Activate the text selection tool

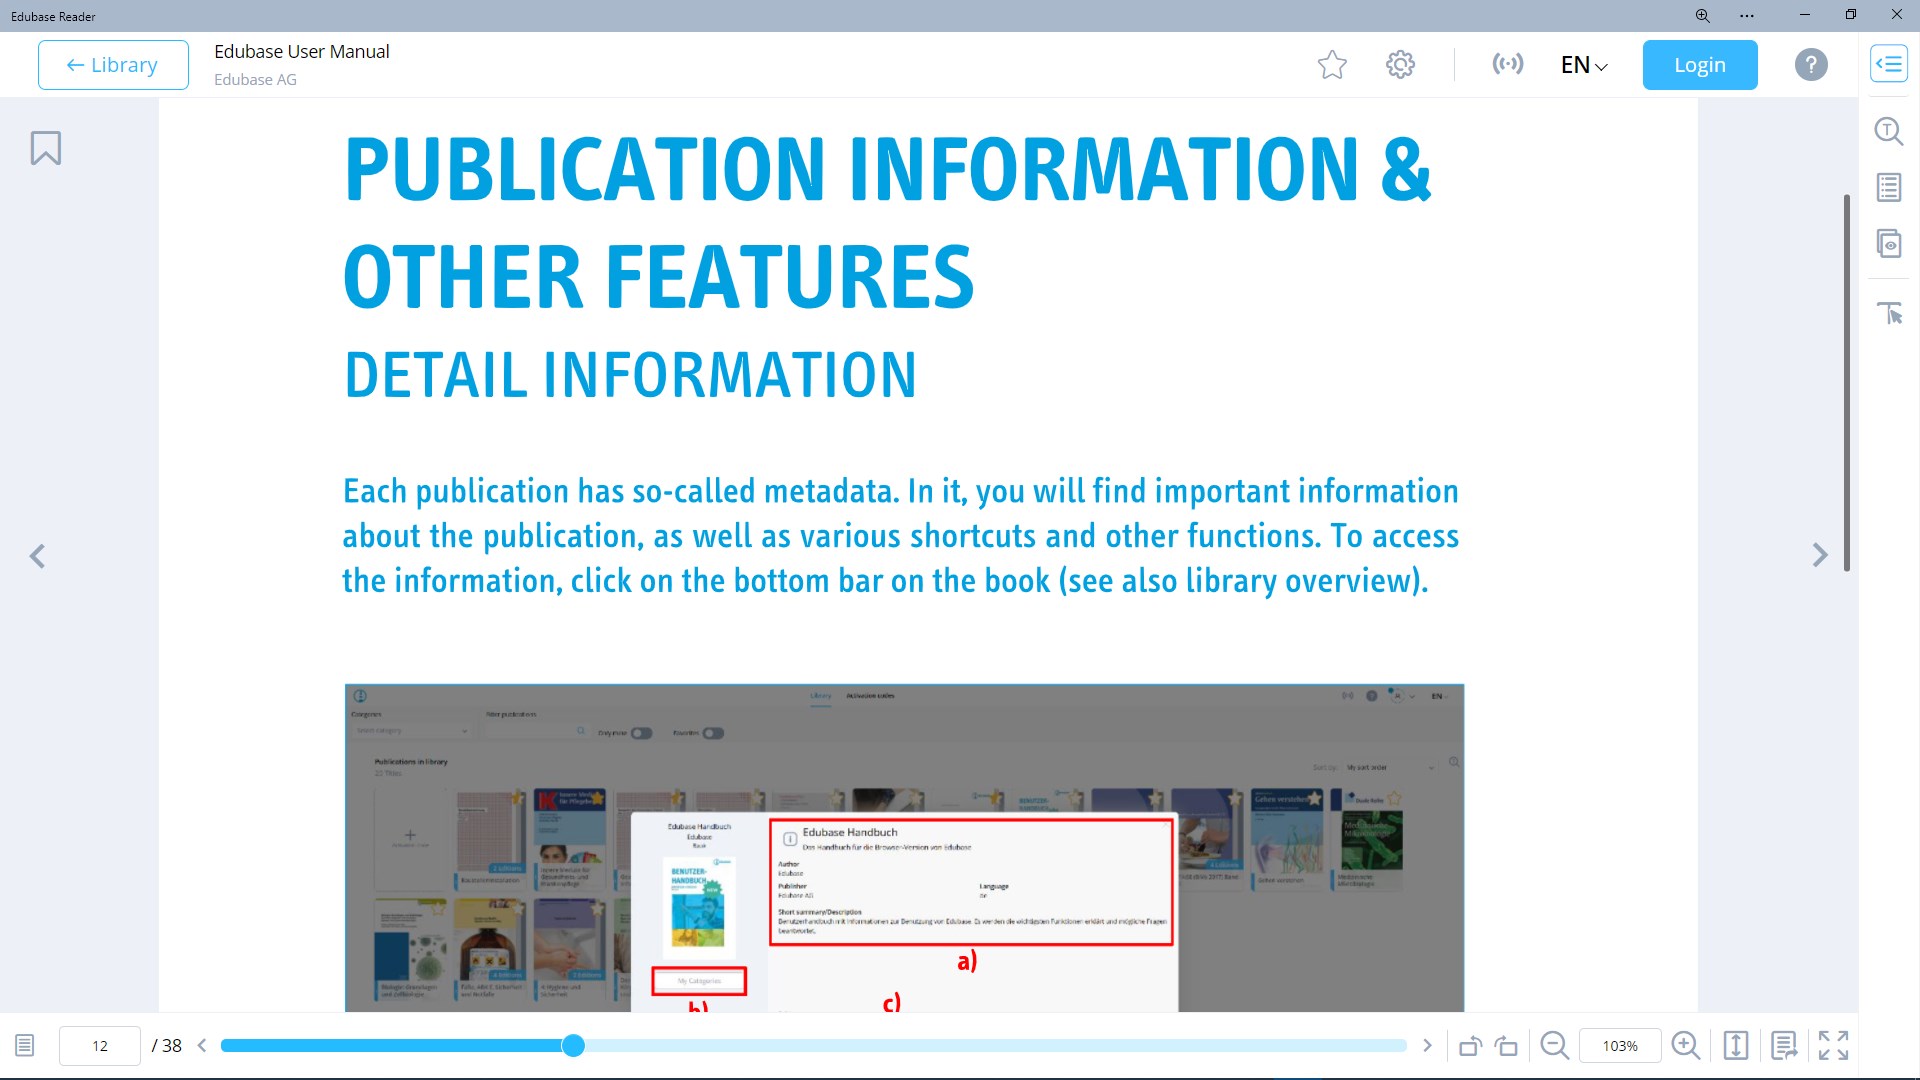point(1888,313)
